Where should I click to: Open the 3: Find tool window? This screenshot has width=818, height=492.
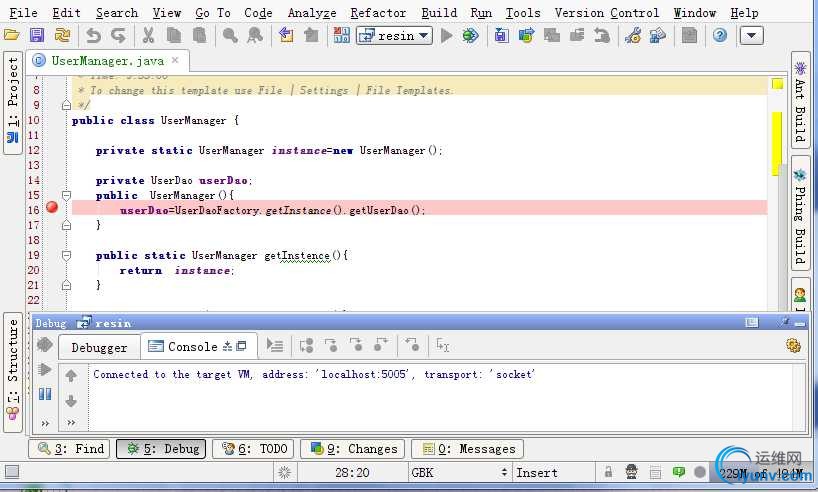pyautogui.click(x=69, y=449)
